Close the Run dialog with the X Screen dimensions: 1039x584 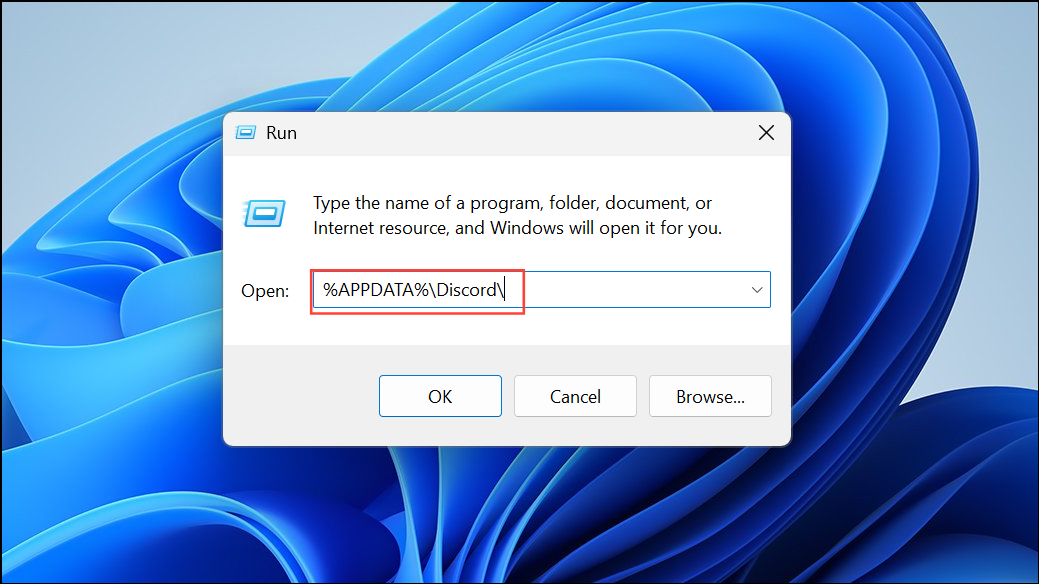(766, 133)
